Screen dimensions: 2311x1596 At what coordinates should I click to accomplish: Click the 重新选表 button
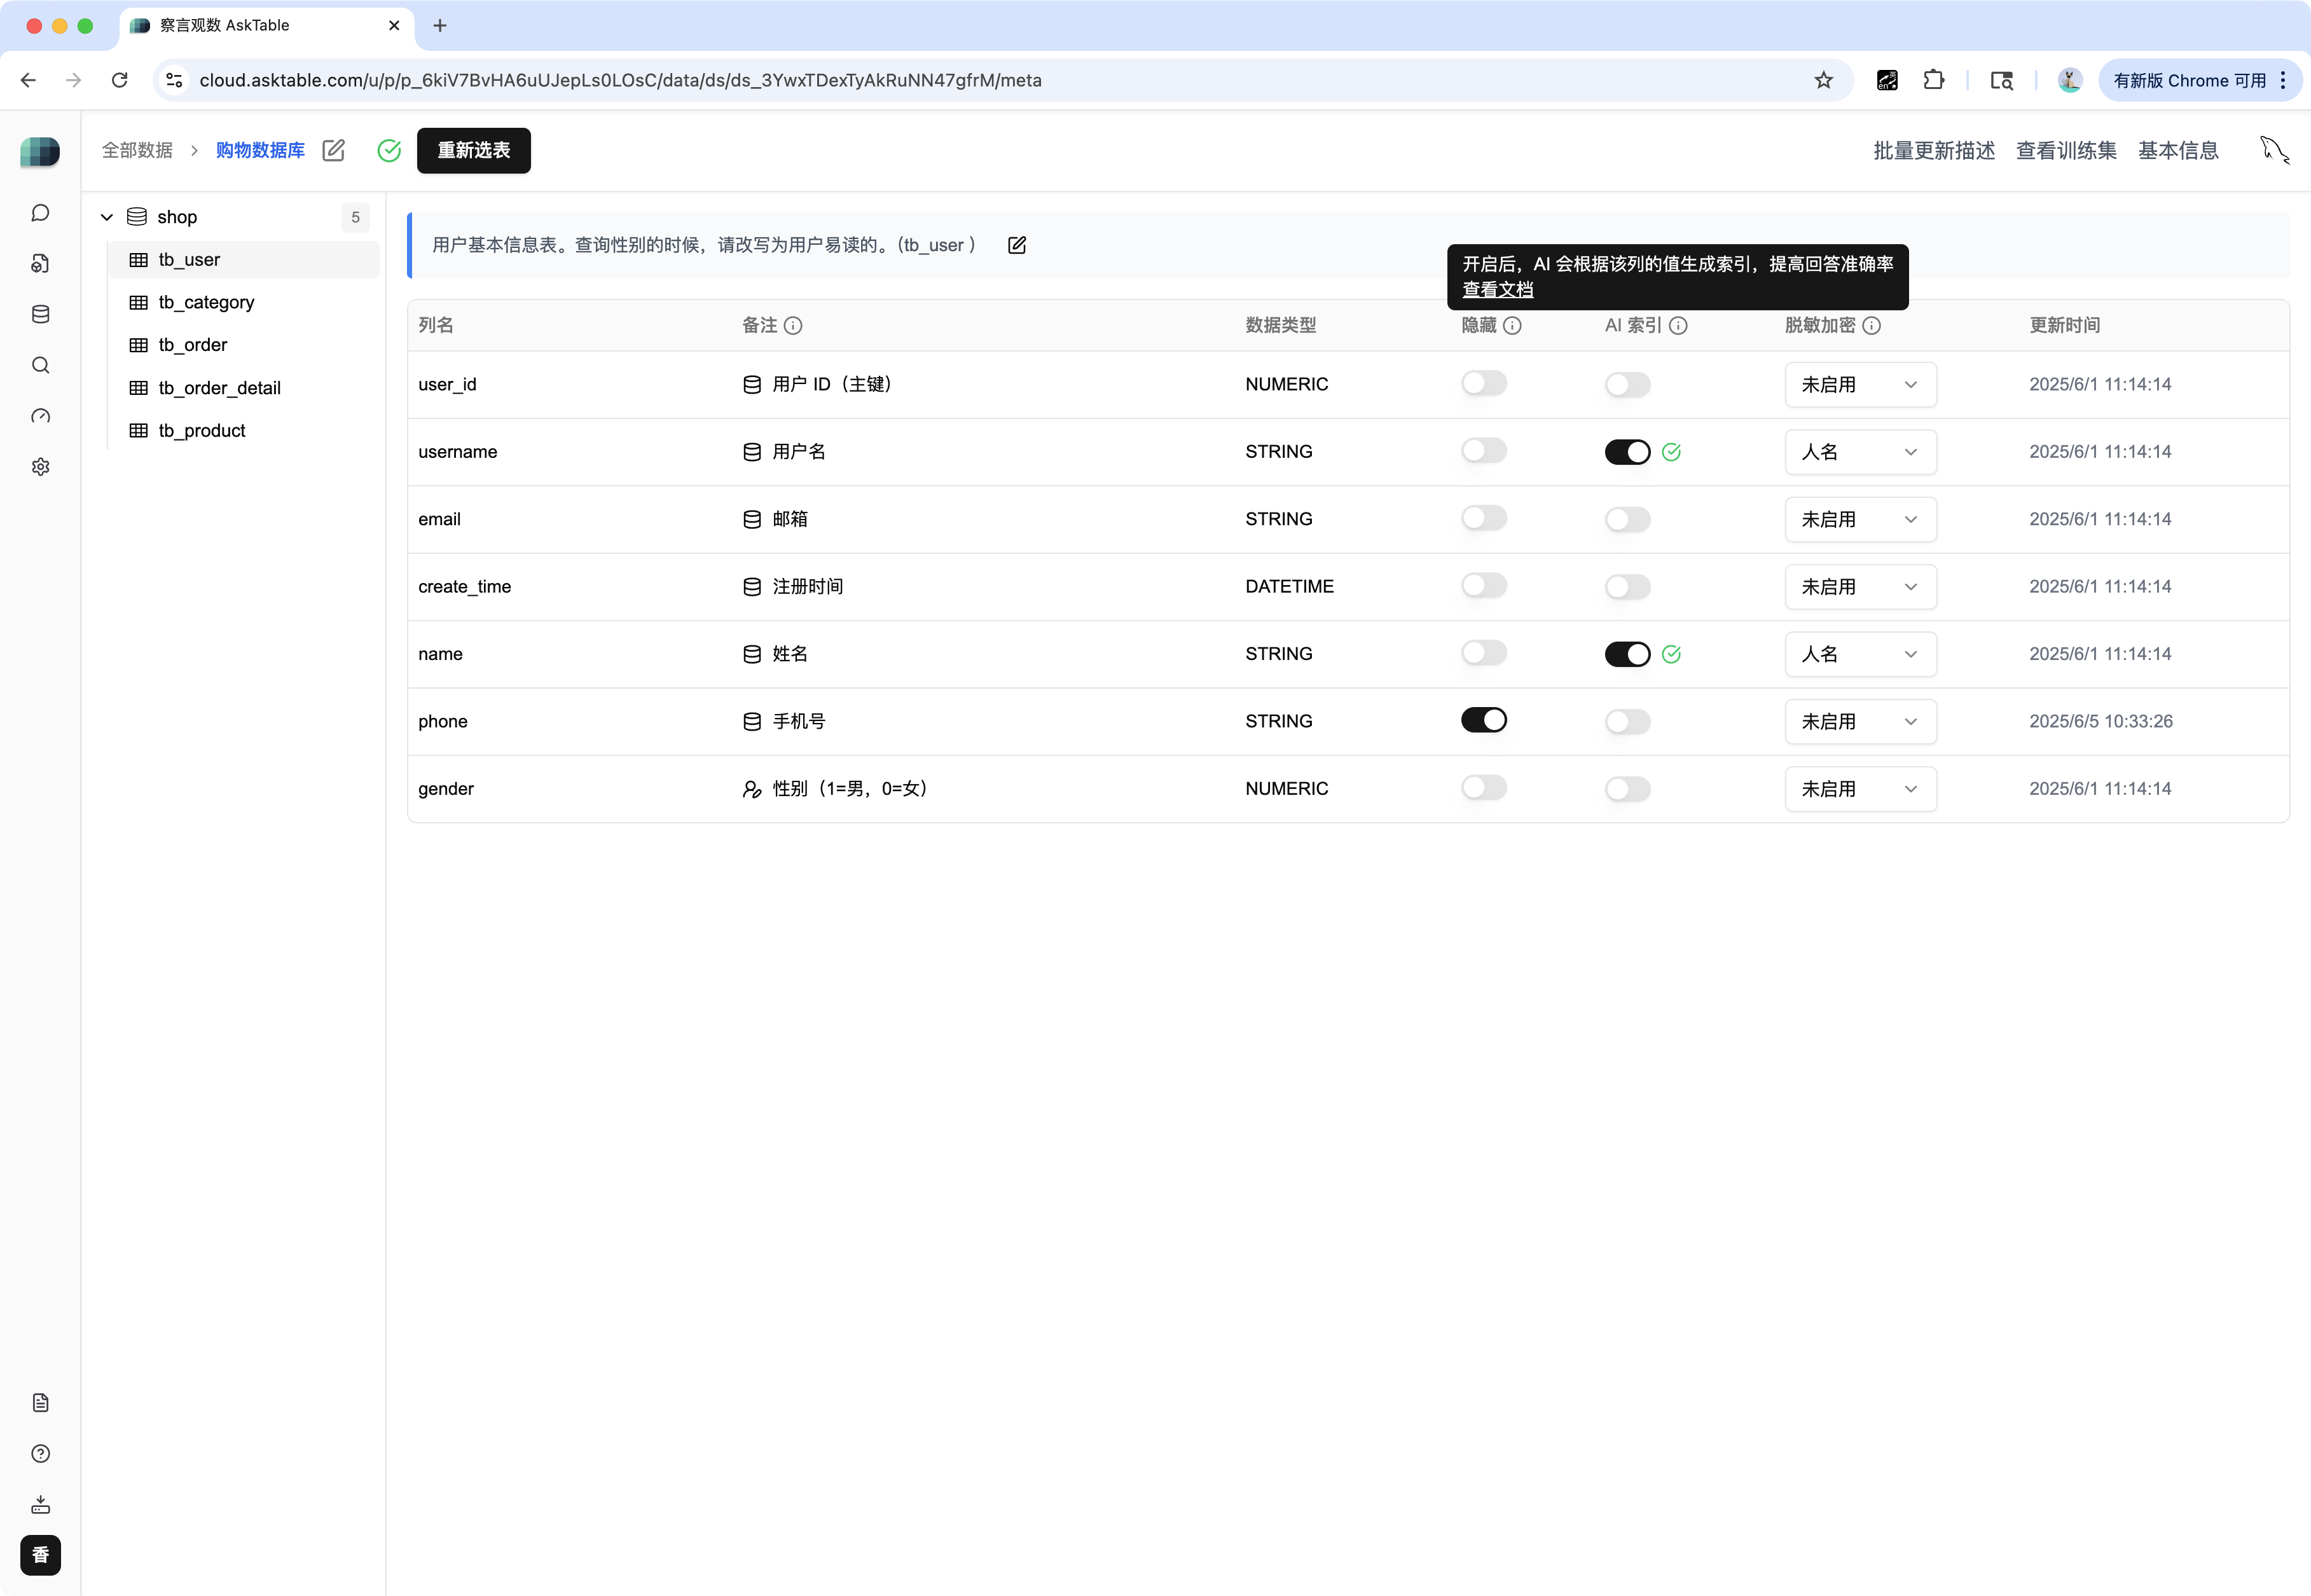[473, 150]
